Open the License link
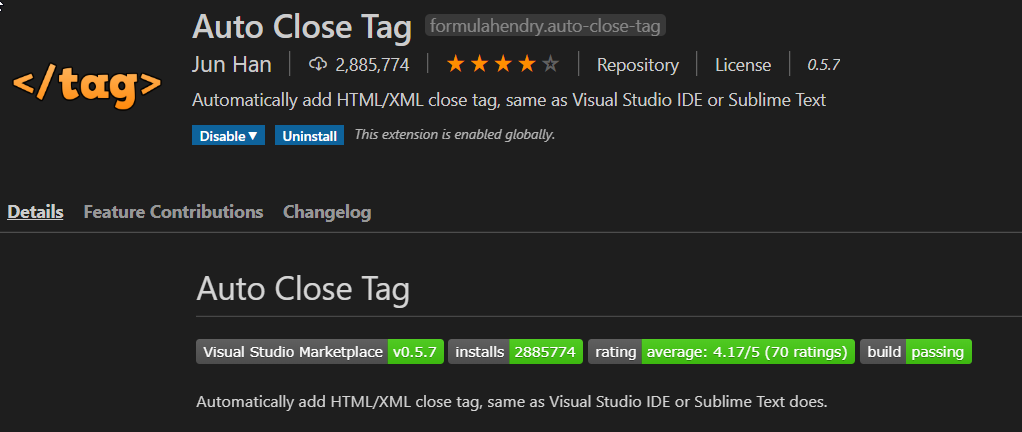The height and width of the screenshot is (432, 1022). pyautogui.click(x=743, y=65)
